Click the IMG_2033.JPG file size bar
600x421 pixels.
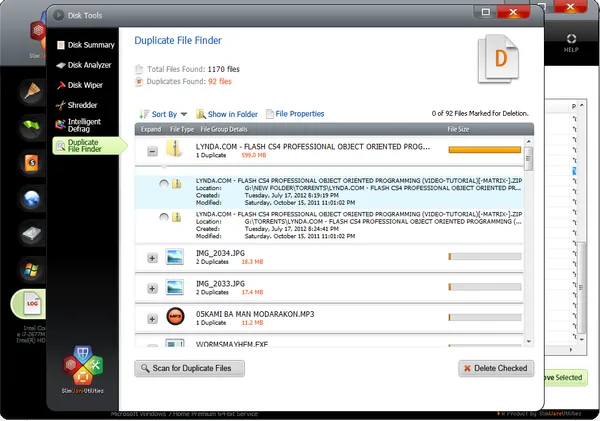(485, 287)
